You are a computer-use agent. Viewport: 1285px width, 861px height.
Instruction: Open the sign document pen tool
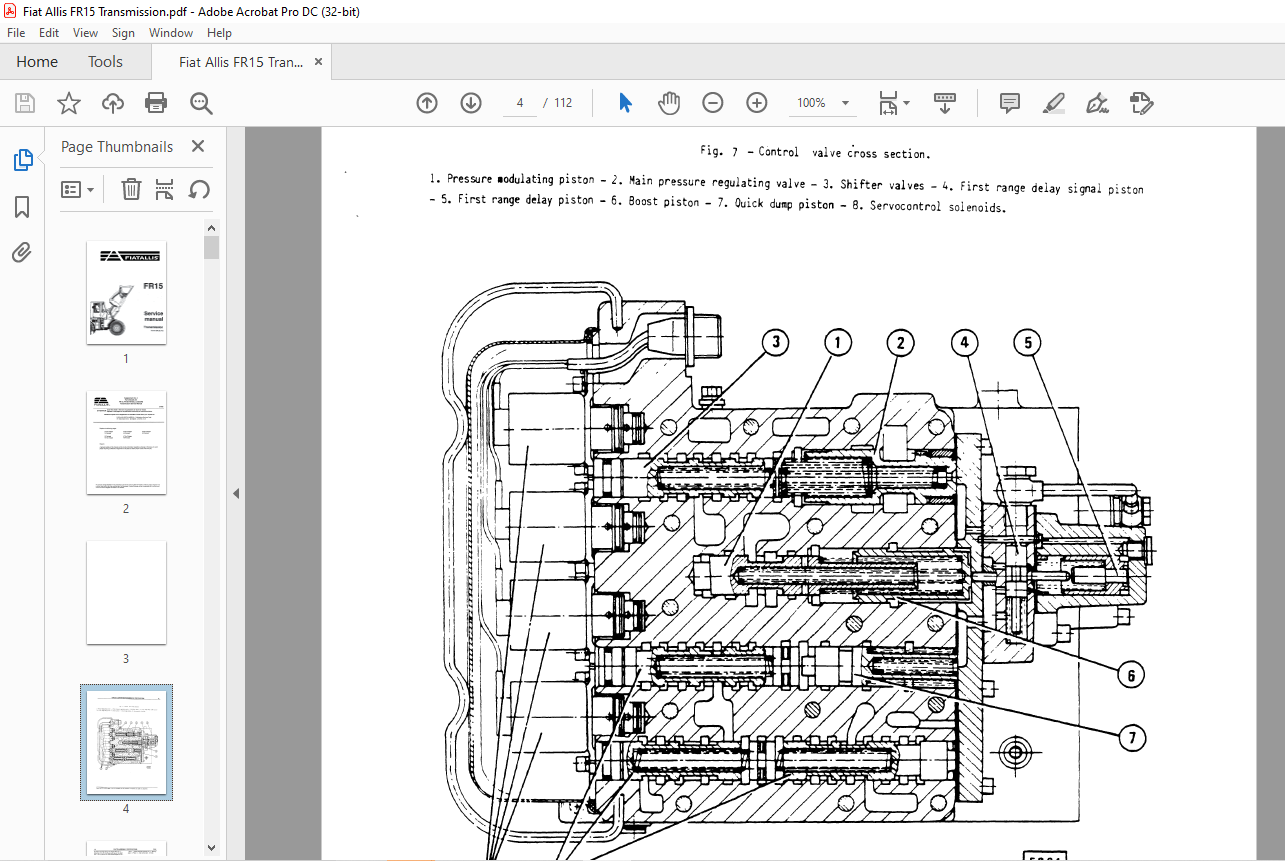pyautogui.click(x=1098, y=103)
